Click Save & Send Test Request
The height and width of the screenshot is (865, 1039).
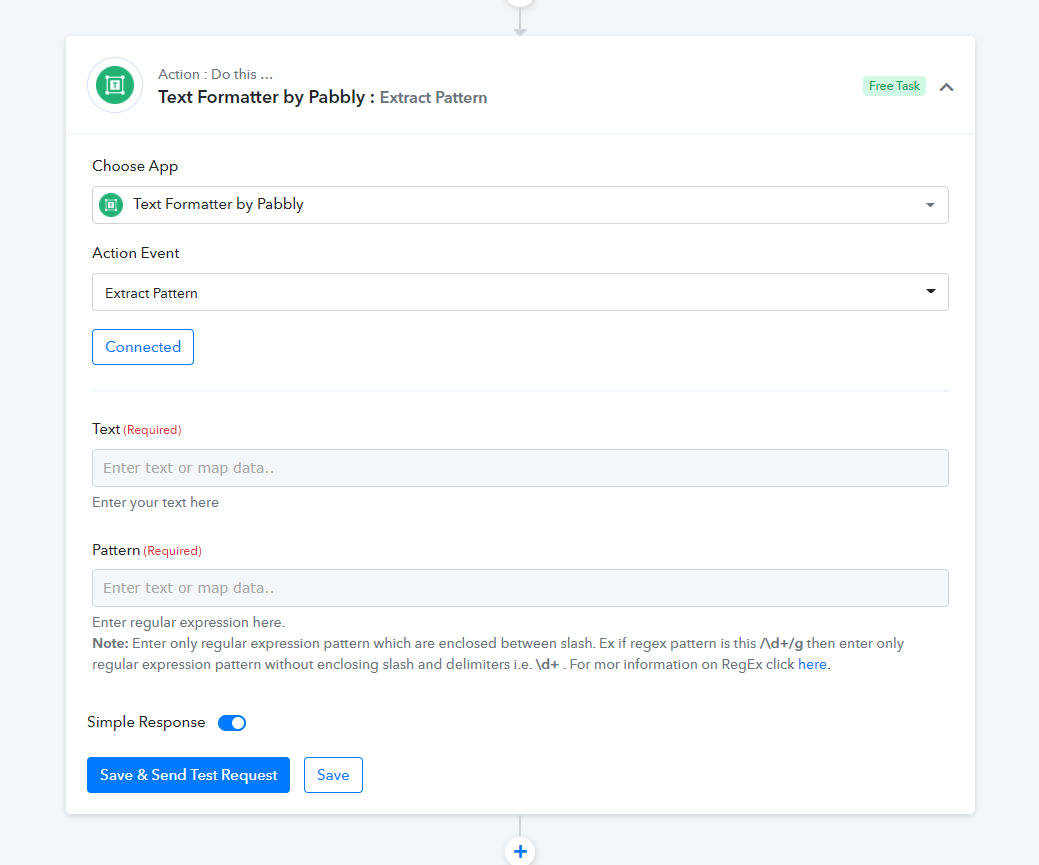[188, 775]
